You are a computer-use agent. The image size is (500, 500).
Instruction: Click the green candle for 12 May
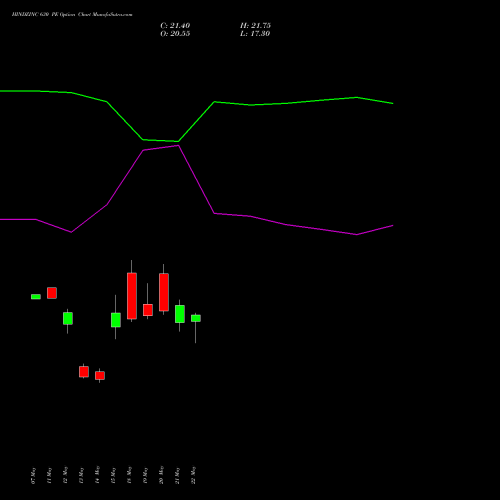pyautogui.click(x=68, y=318)
